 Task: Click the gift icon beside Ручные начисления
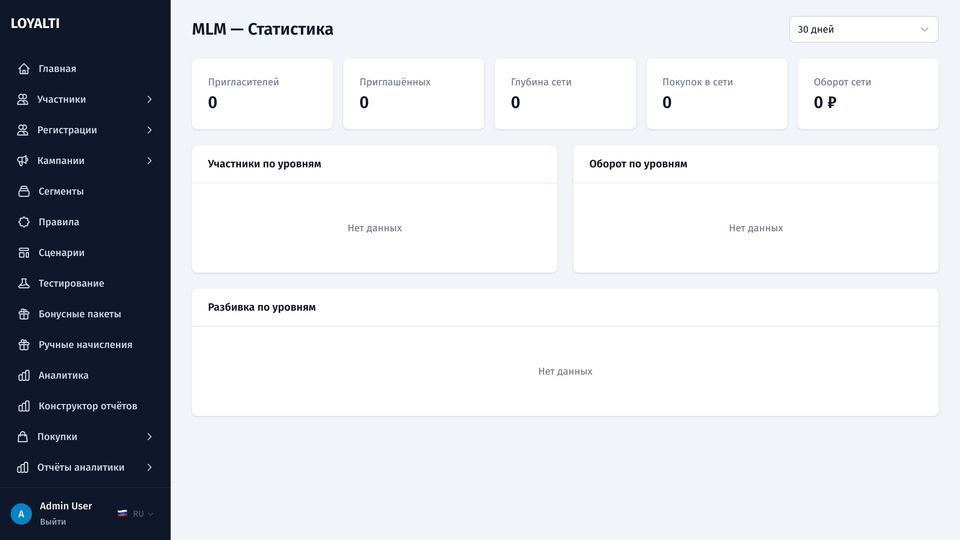coord(24,345)
